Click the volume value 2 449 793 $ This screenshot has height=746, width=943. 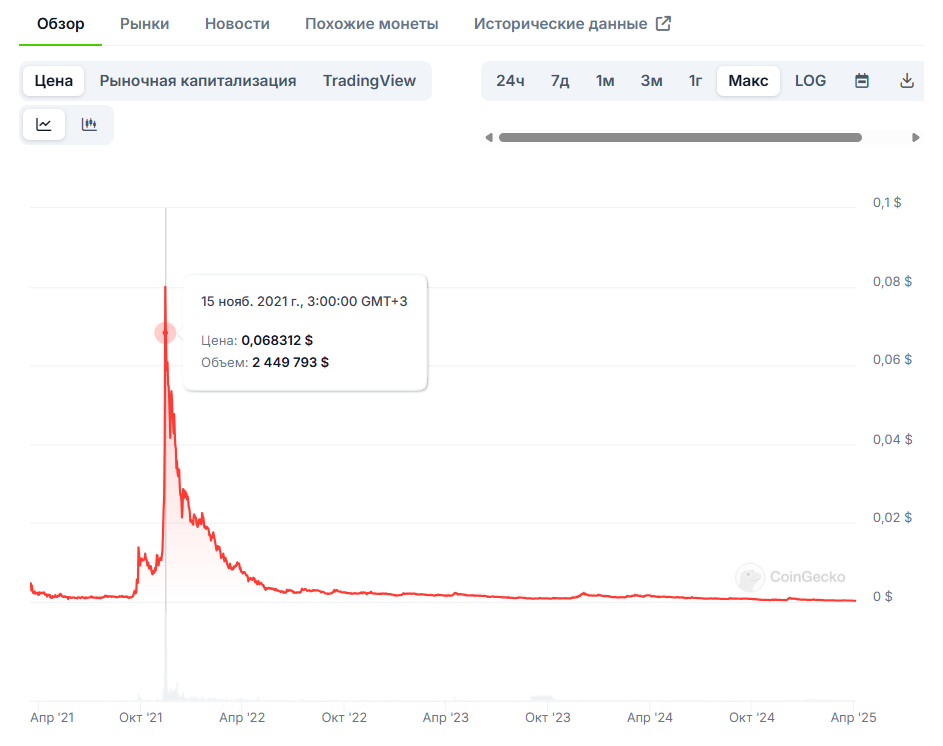[290, 362]
